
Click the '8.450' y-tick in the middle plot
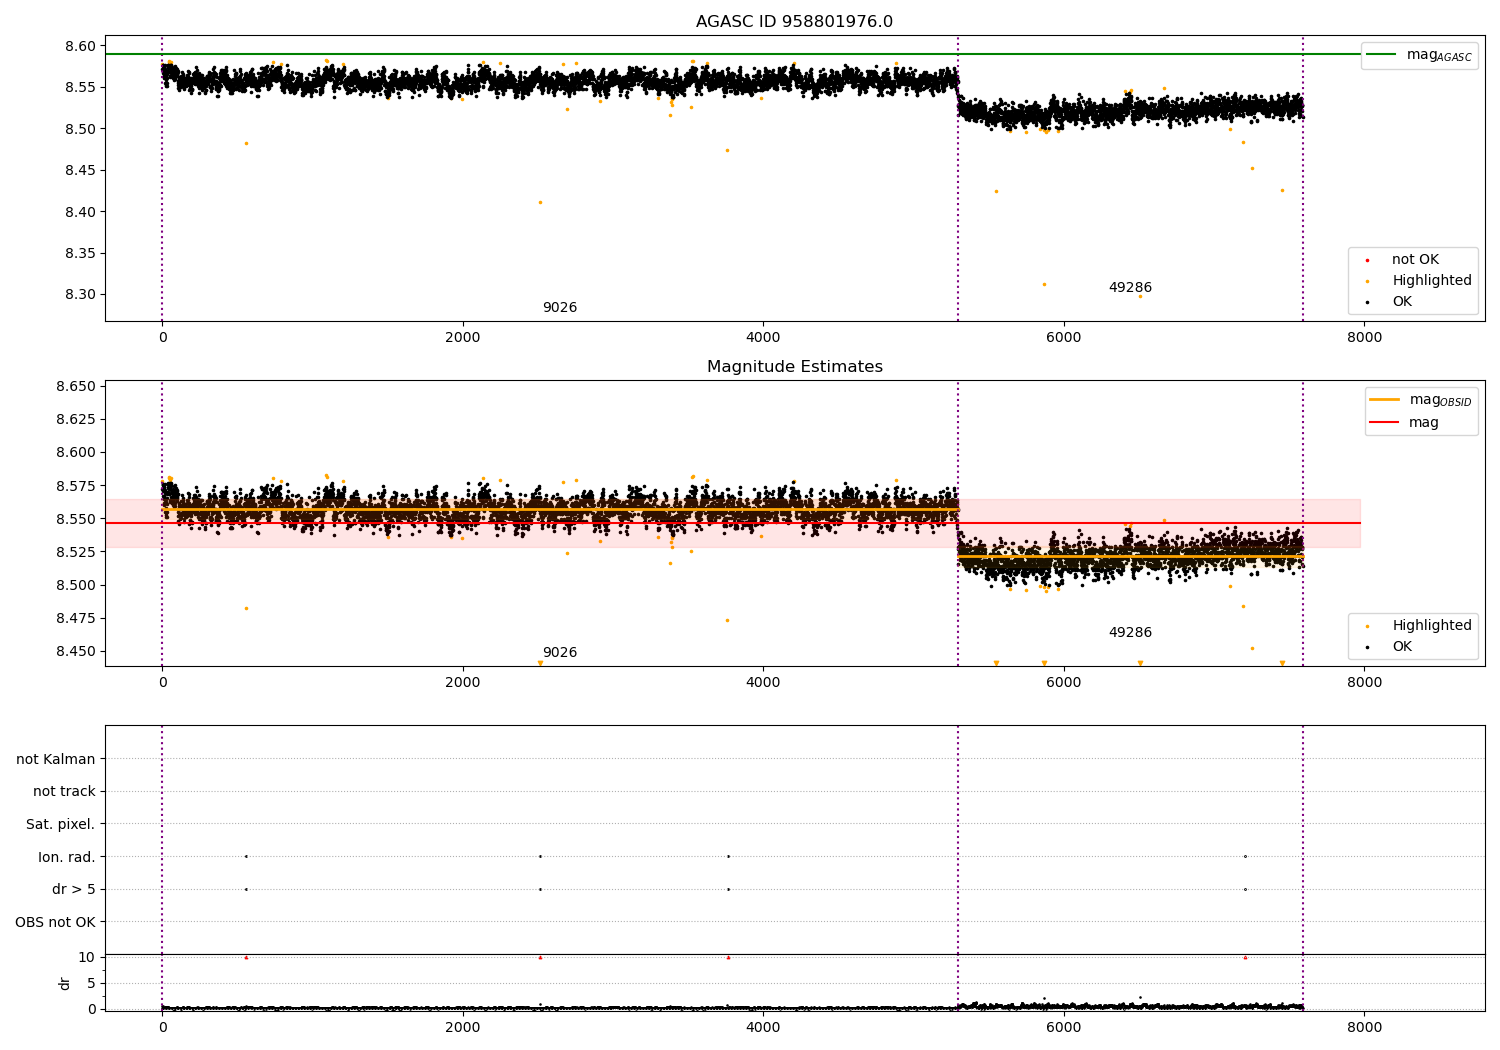78,651
